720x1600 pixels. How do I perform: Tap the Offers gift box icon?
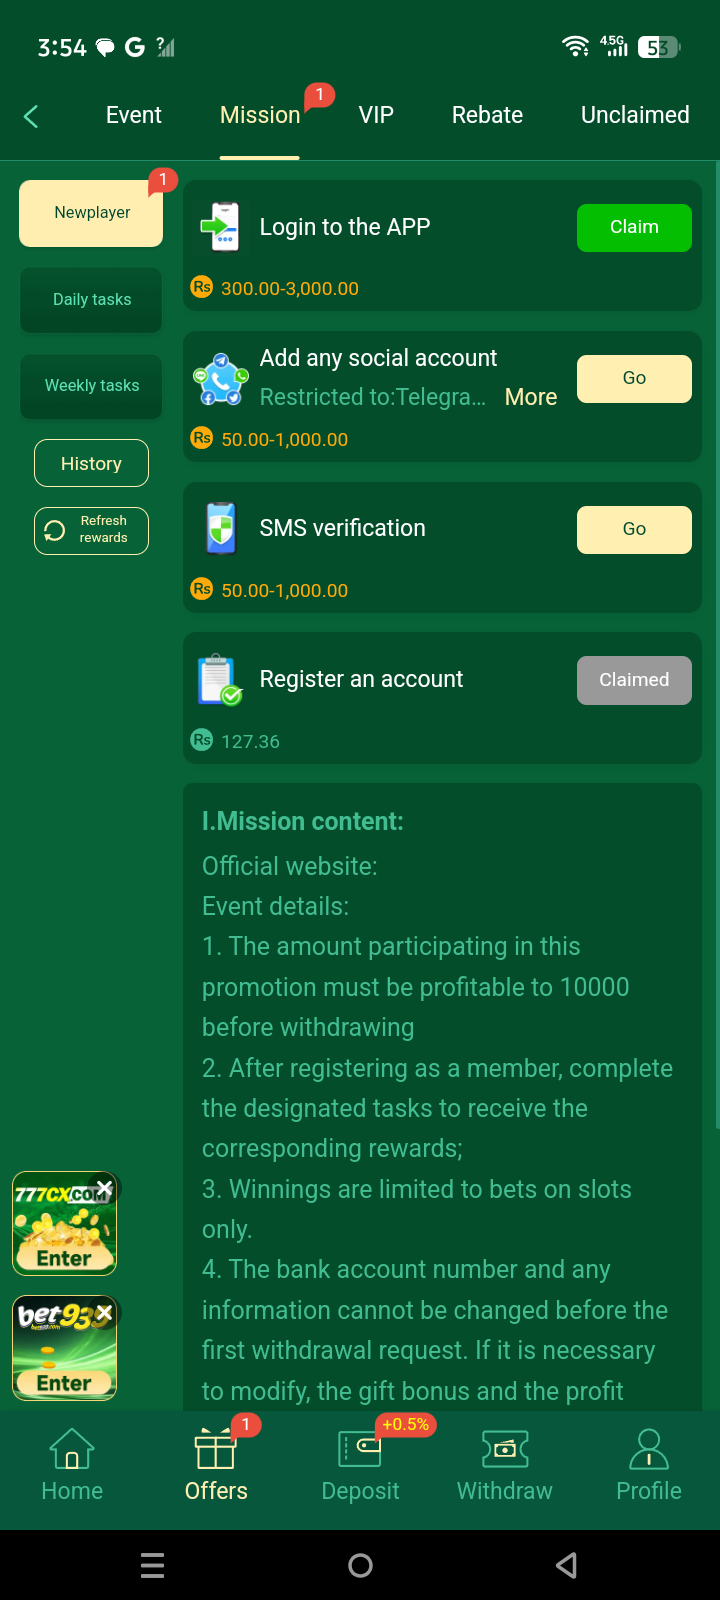[x=216, y=1449]
